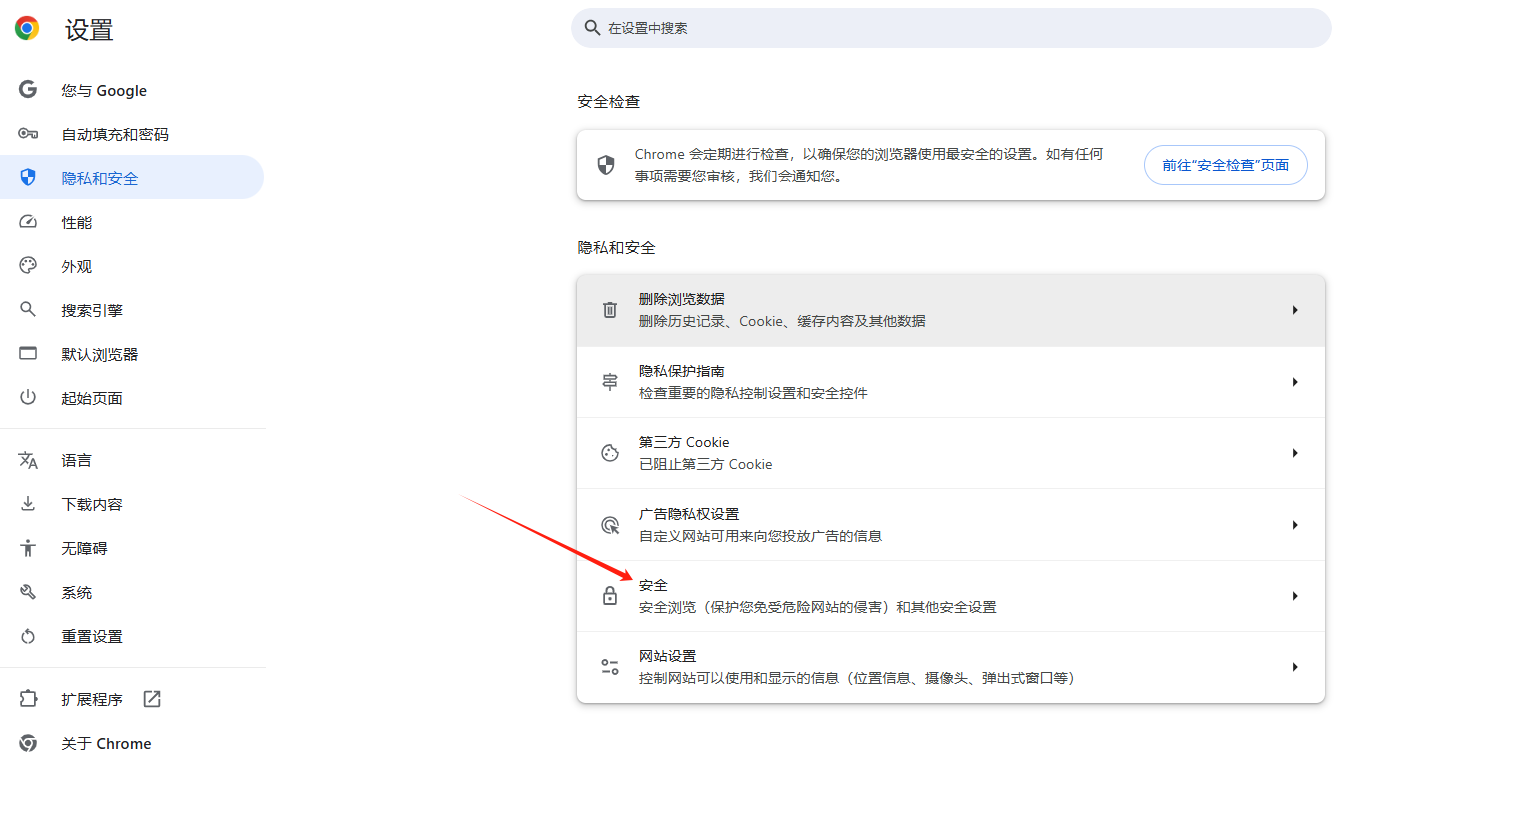Screen dimensions: 1515x821
Task: Select 自动填充和密码 in sidebar
Action: coord(132,134)
